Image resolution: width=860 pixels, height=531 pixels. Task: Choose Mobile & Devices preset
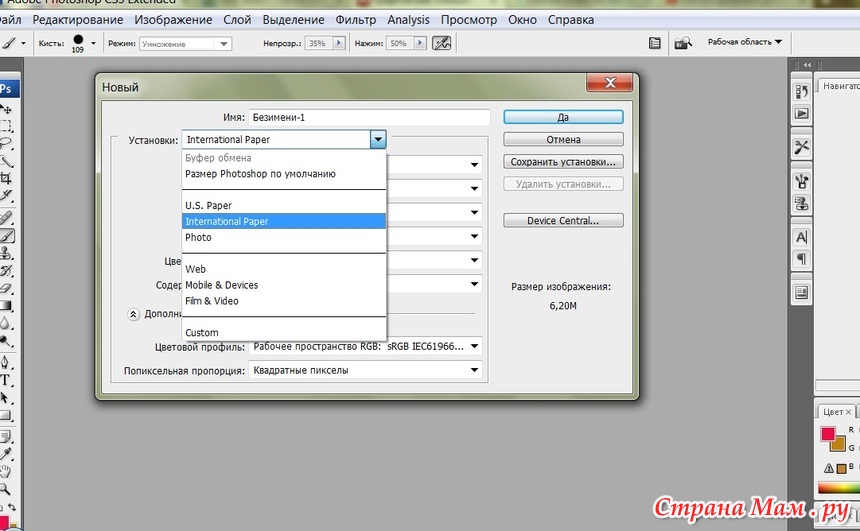click(x=284, y=285)
